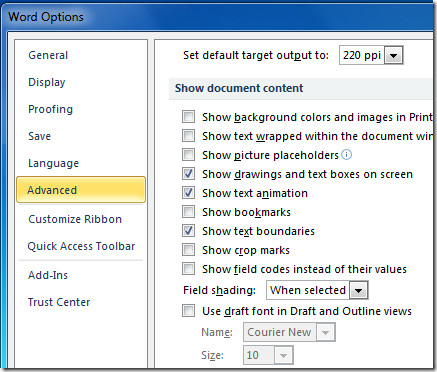Uncheck Show text boundaries

point(188,231)
